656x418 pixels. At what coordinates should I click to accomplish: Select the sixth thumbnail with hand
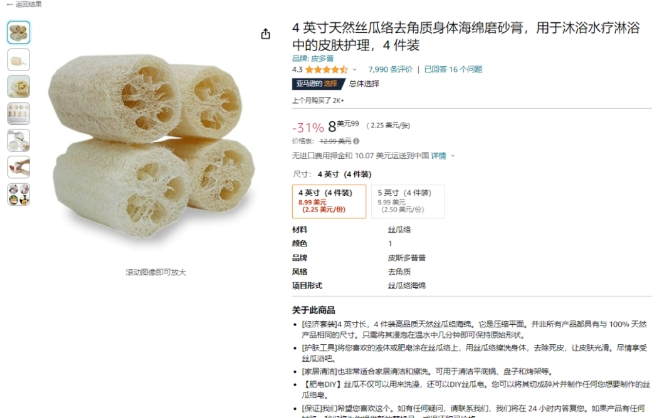tap(18, 167)
